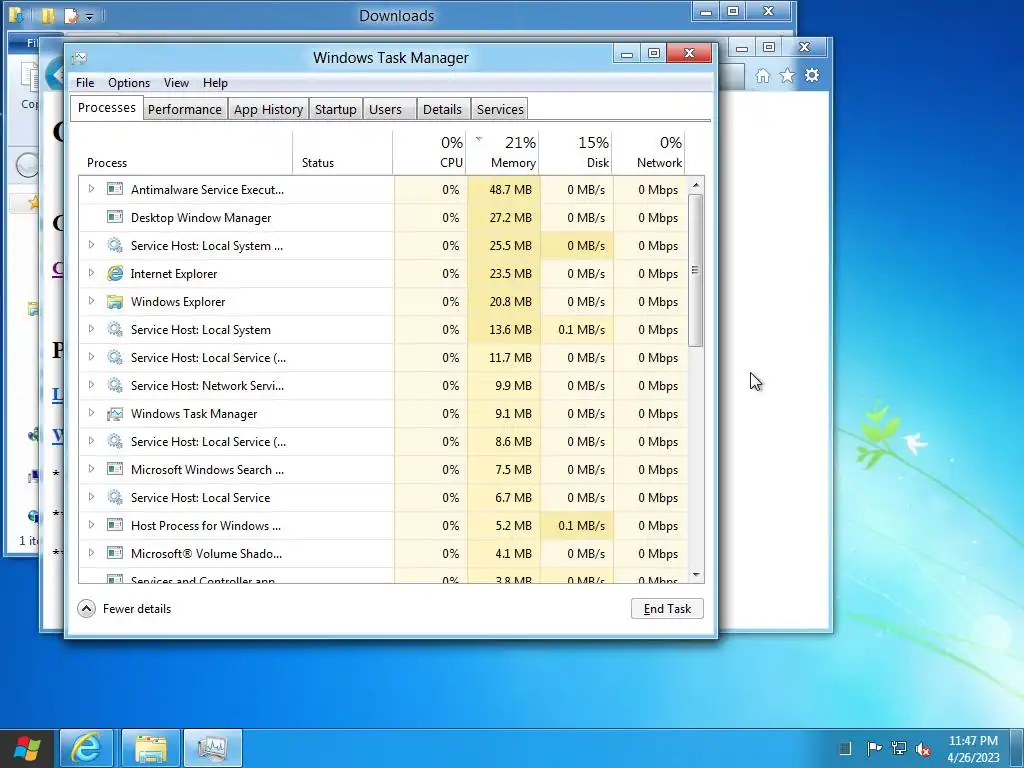Collapse details with the Fewer details arrow
This screenshot has height=768, width=1024.
pyautogui.click(x=86, y=609)
